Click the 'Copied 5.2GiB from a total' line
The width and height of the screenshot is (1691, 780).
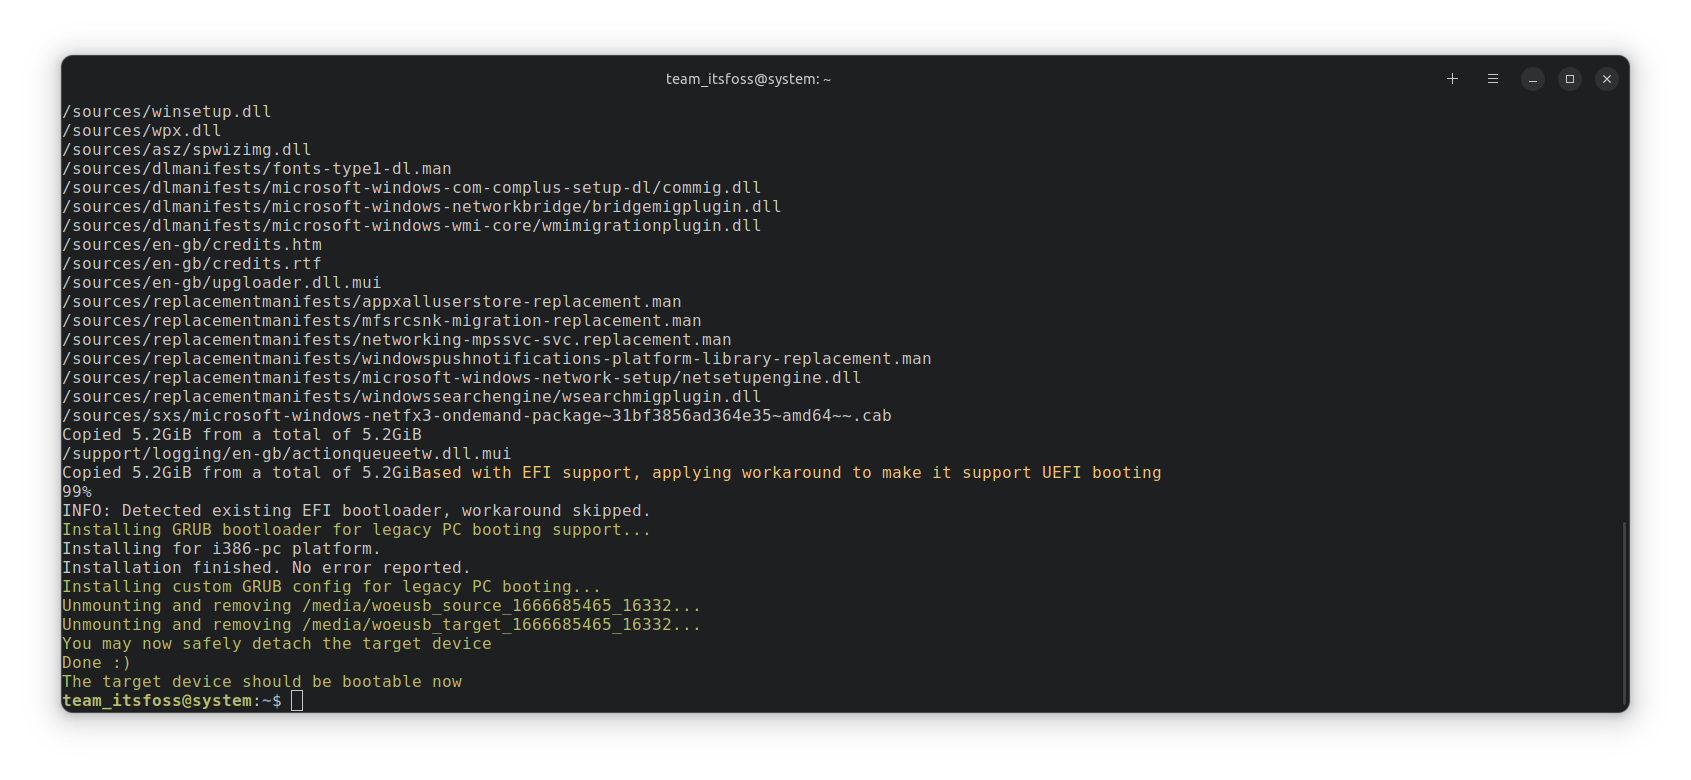click(241, 434)
